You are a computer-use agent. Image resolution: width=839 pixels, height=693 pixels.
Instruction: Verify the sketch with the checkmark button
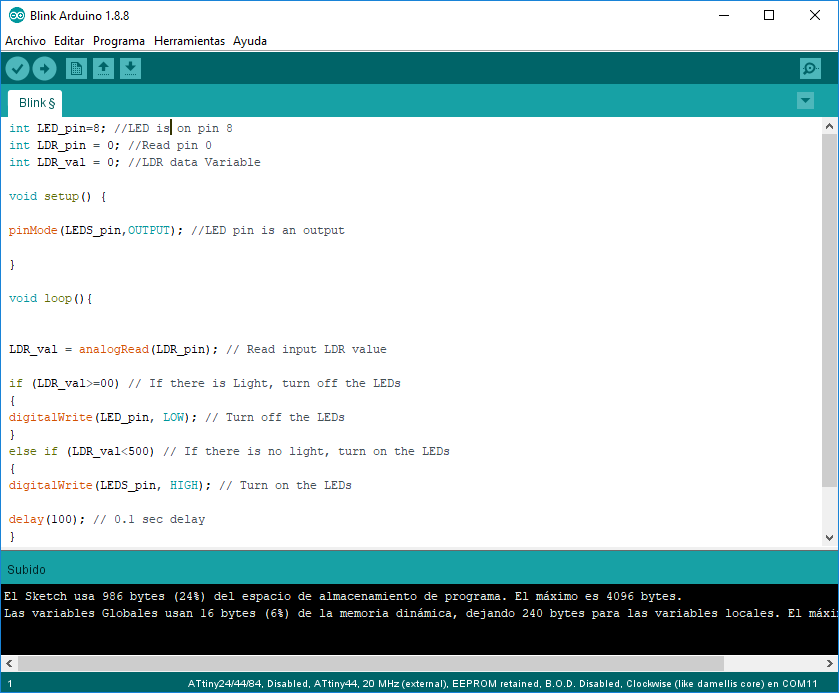[x=17, y=68]
